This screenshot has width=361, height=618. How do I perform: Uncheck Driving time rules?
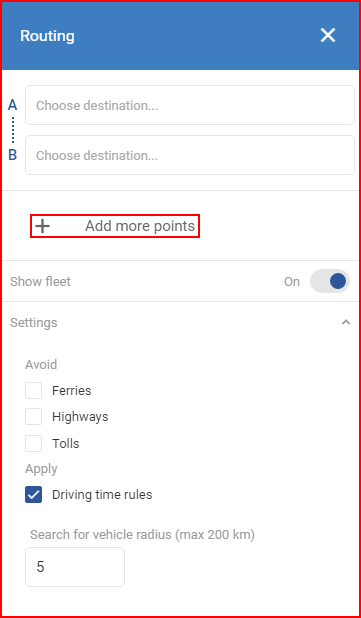(33, 495)
